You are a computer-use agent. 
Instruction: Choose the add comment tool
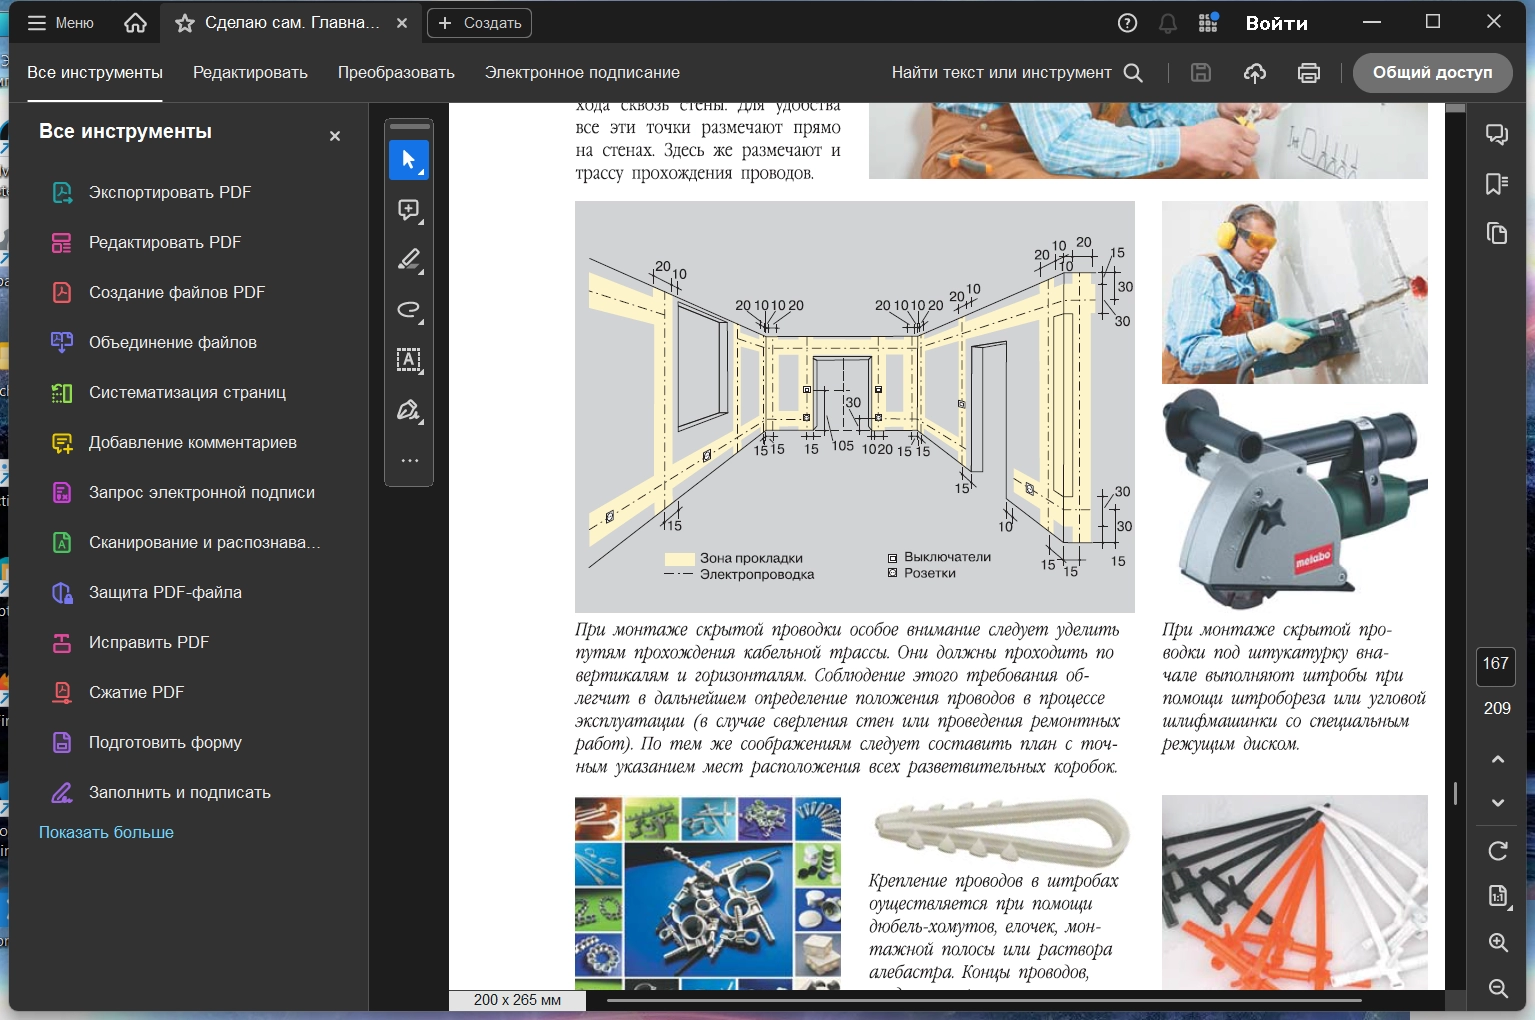point(408,210)
